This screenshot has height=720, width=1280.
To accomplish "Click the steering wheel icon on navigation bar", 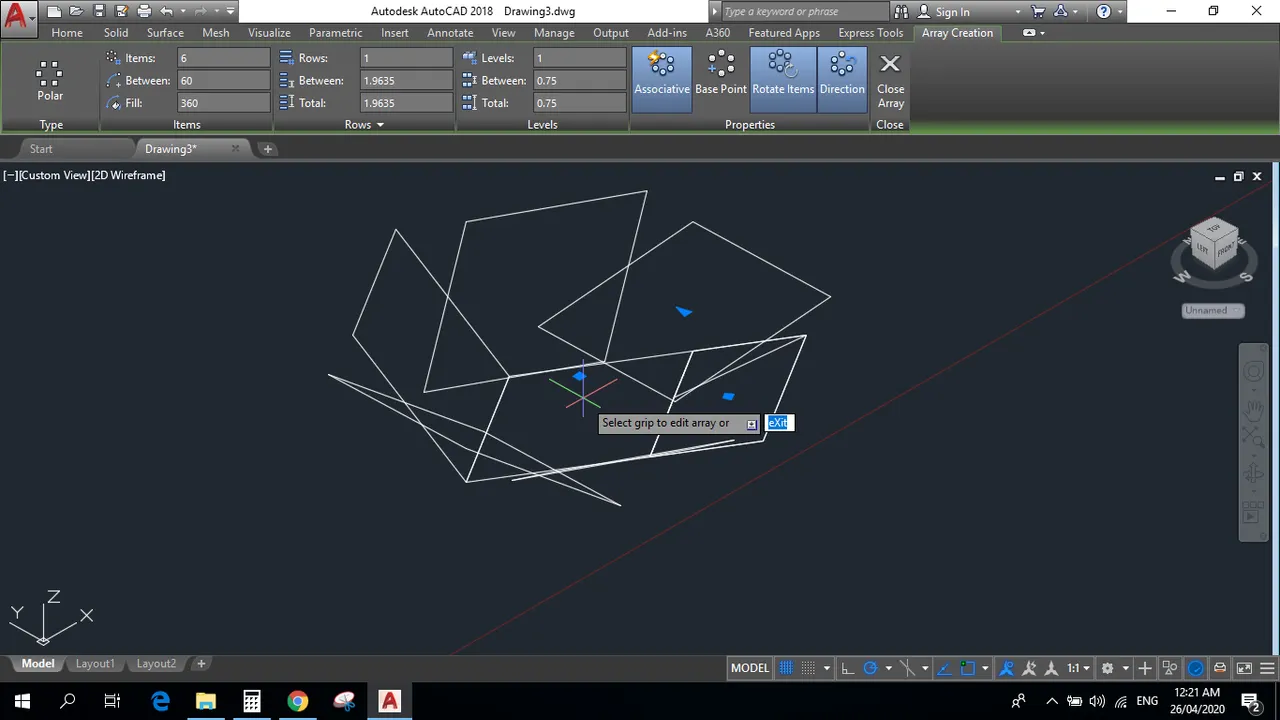I will pos(1253,372).
